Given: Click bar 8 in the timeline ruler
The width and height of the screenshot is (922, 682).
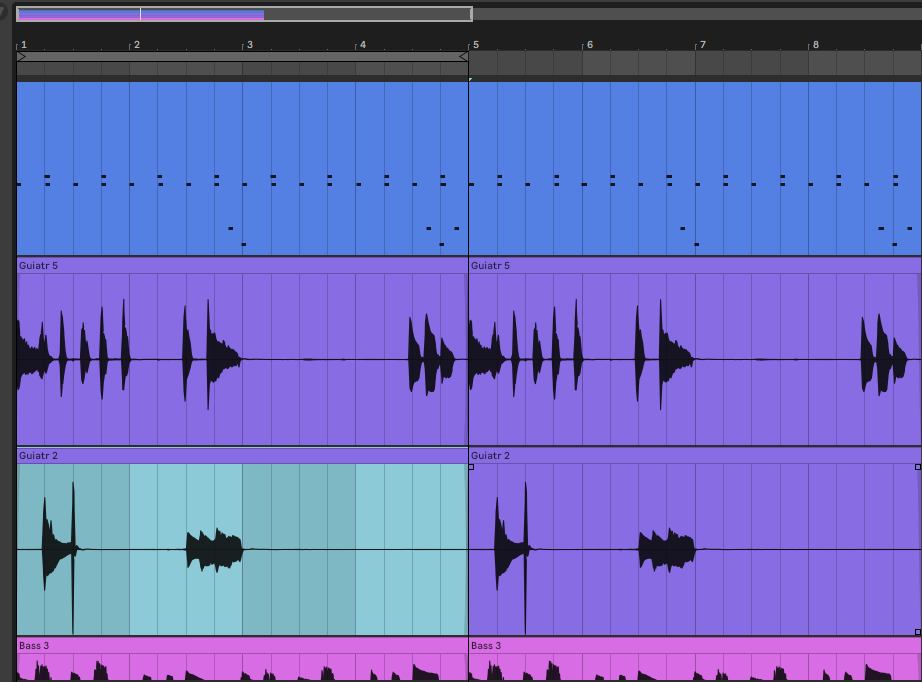Looking at the screenshot, I should pyautogui.click(x=815, y=45).
